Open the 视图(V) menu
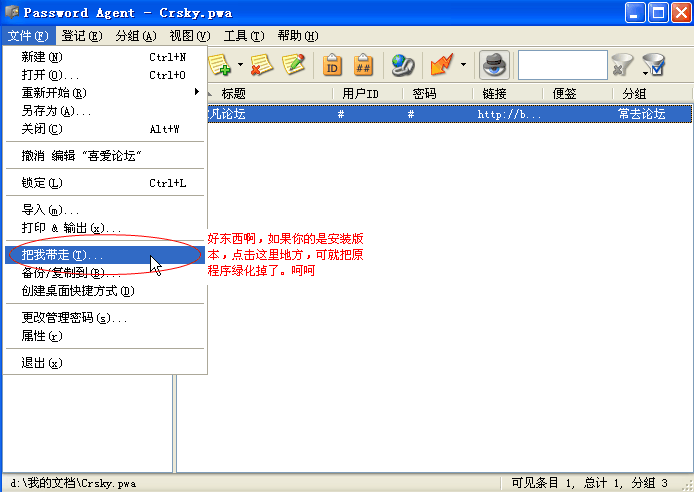This screenshot has width=694, height=492. [x=190, y=36]
